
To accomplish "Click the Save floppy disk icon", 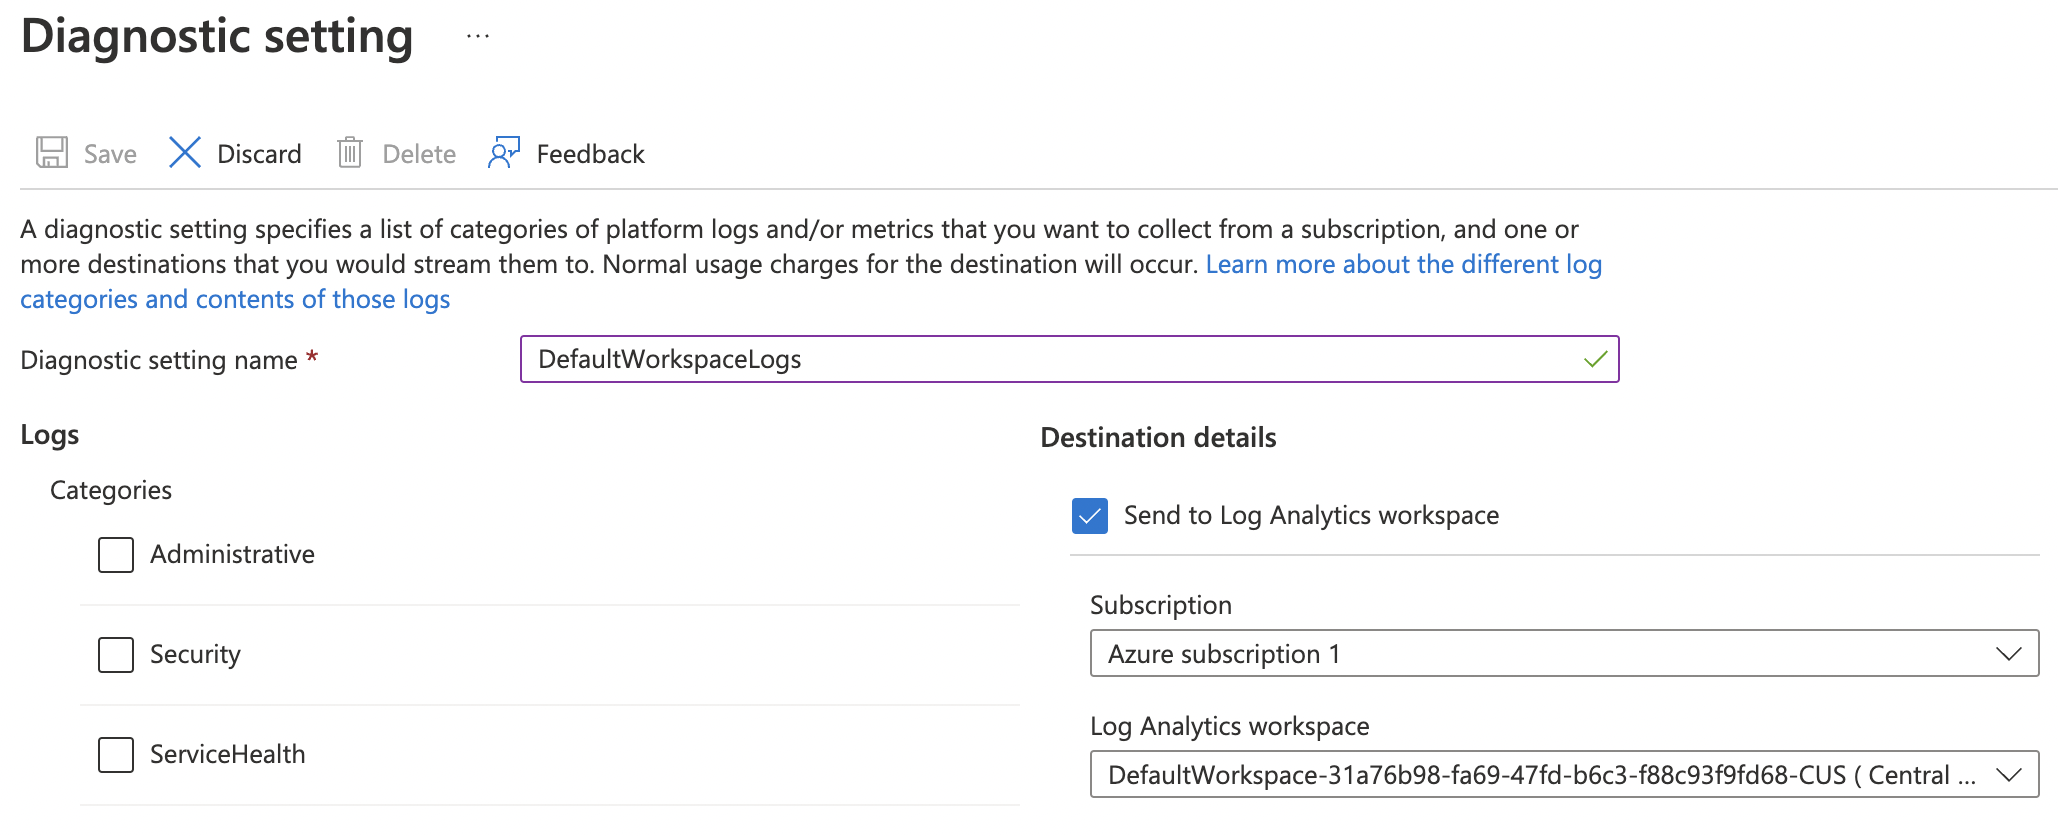I will [52, 153].
